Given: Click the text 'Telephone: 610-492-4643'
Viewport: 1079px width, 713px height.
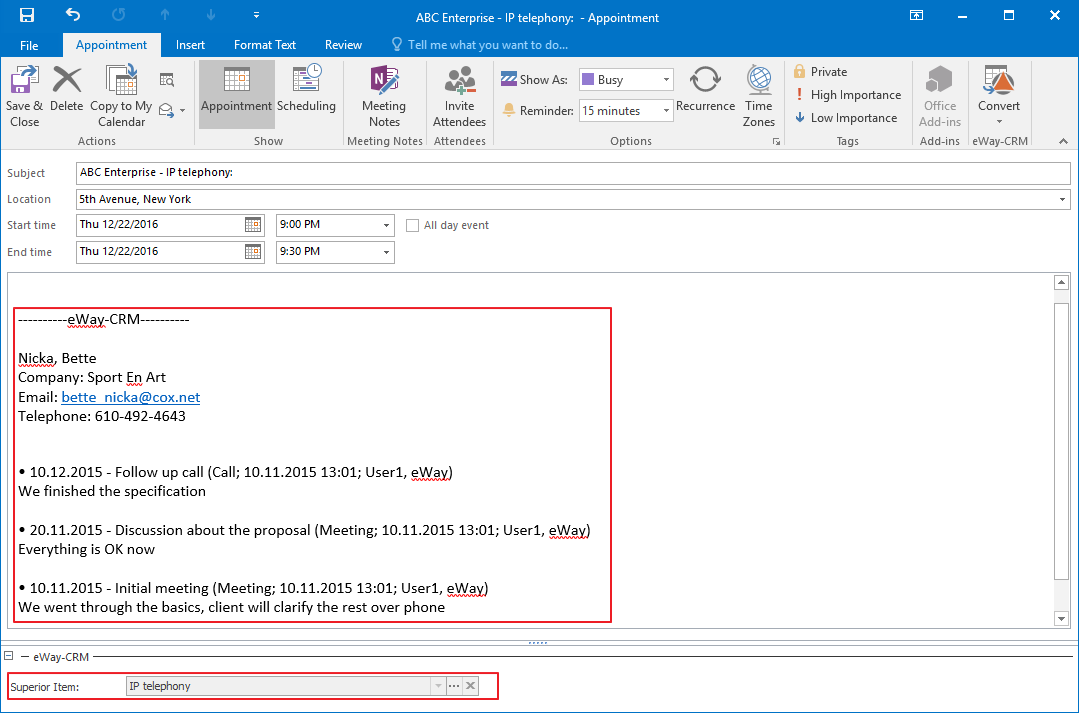Looking at the screenshot, I should [102, 416].
